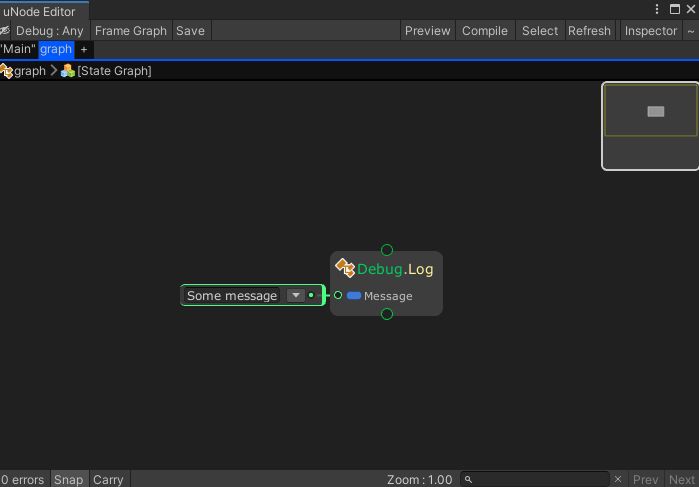The height and width of the screenshot is (487, 699).
Task: Click the blue string type icon beside Message
Action: (x=354, y=295)
